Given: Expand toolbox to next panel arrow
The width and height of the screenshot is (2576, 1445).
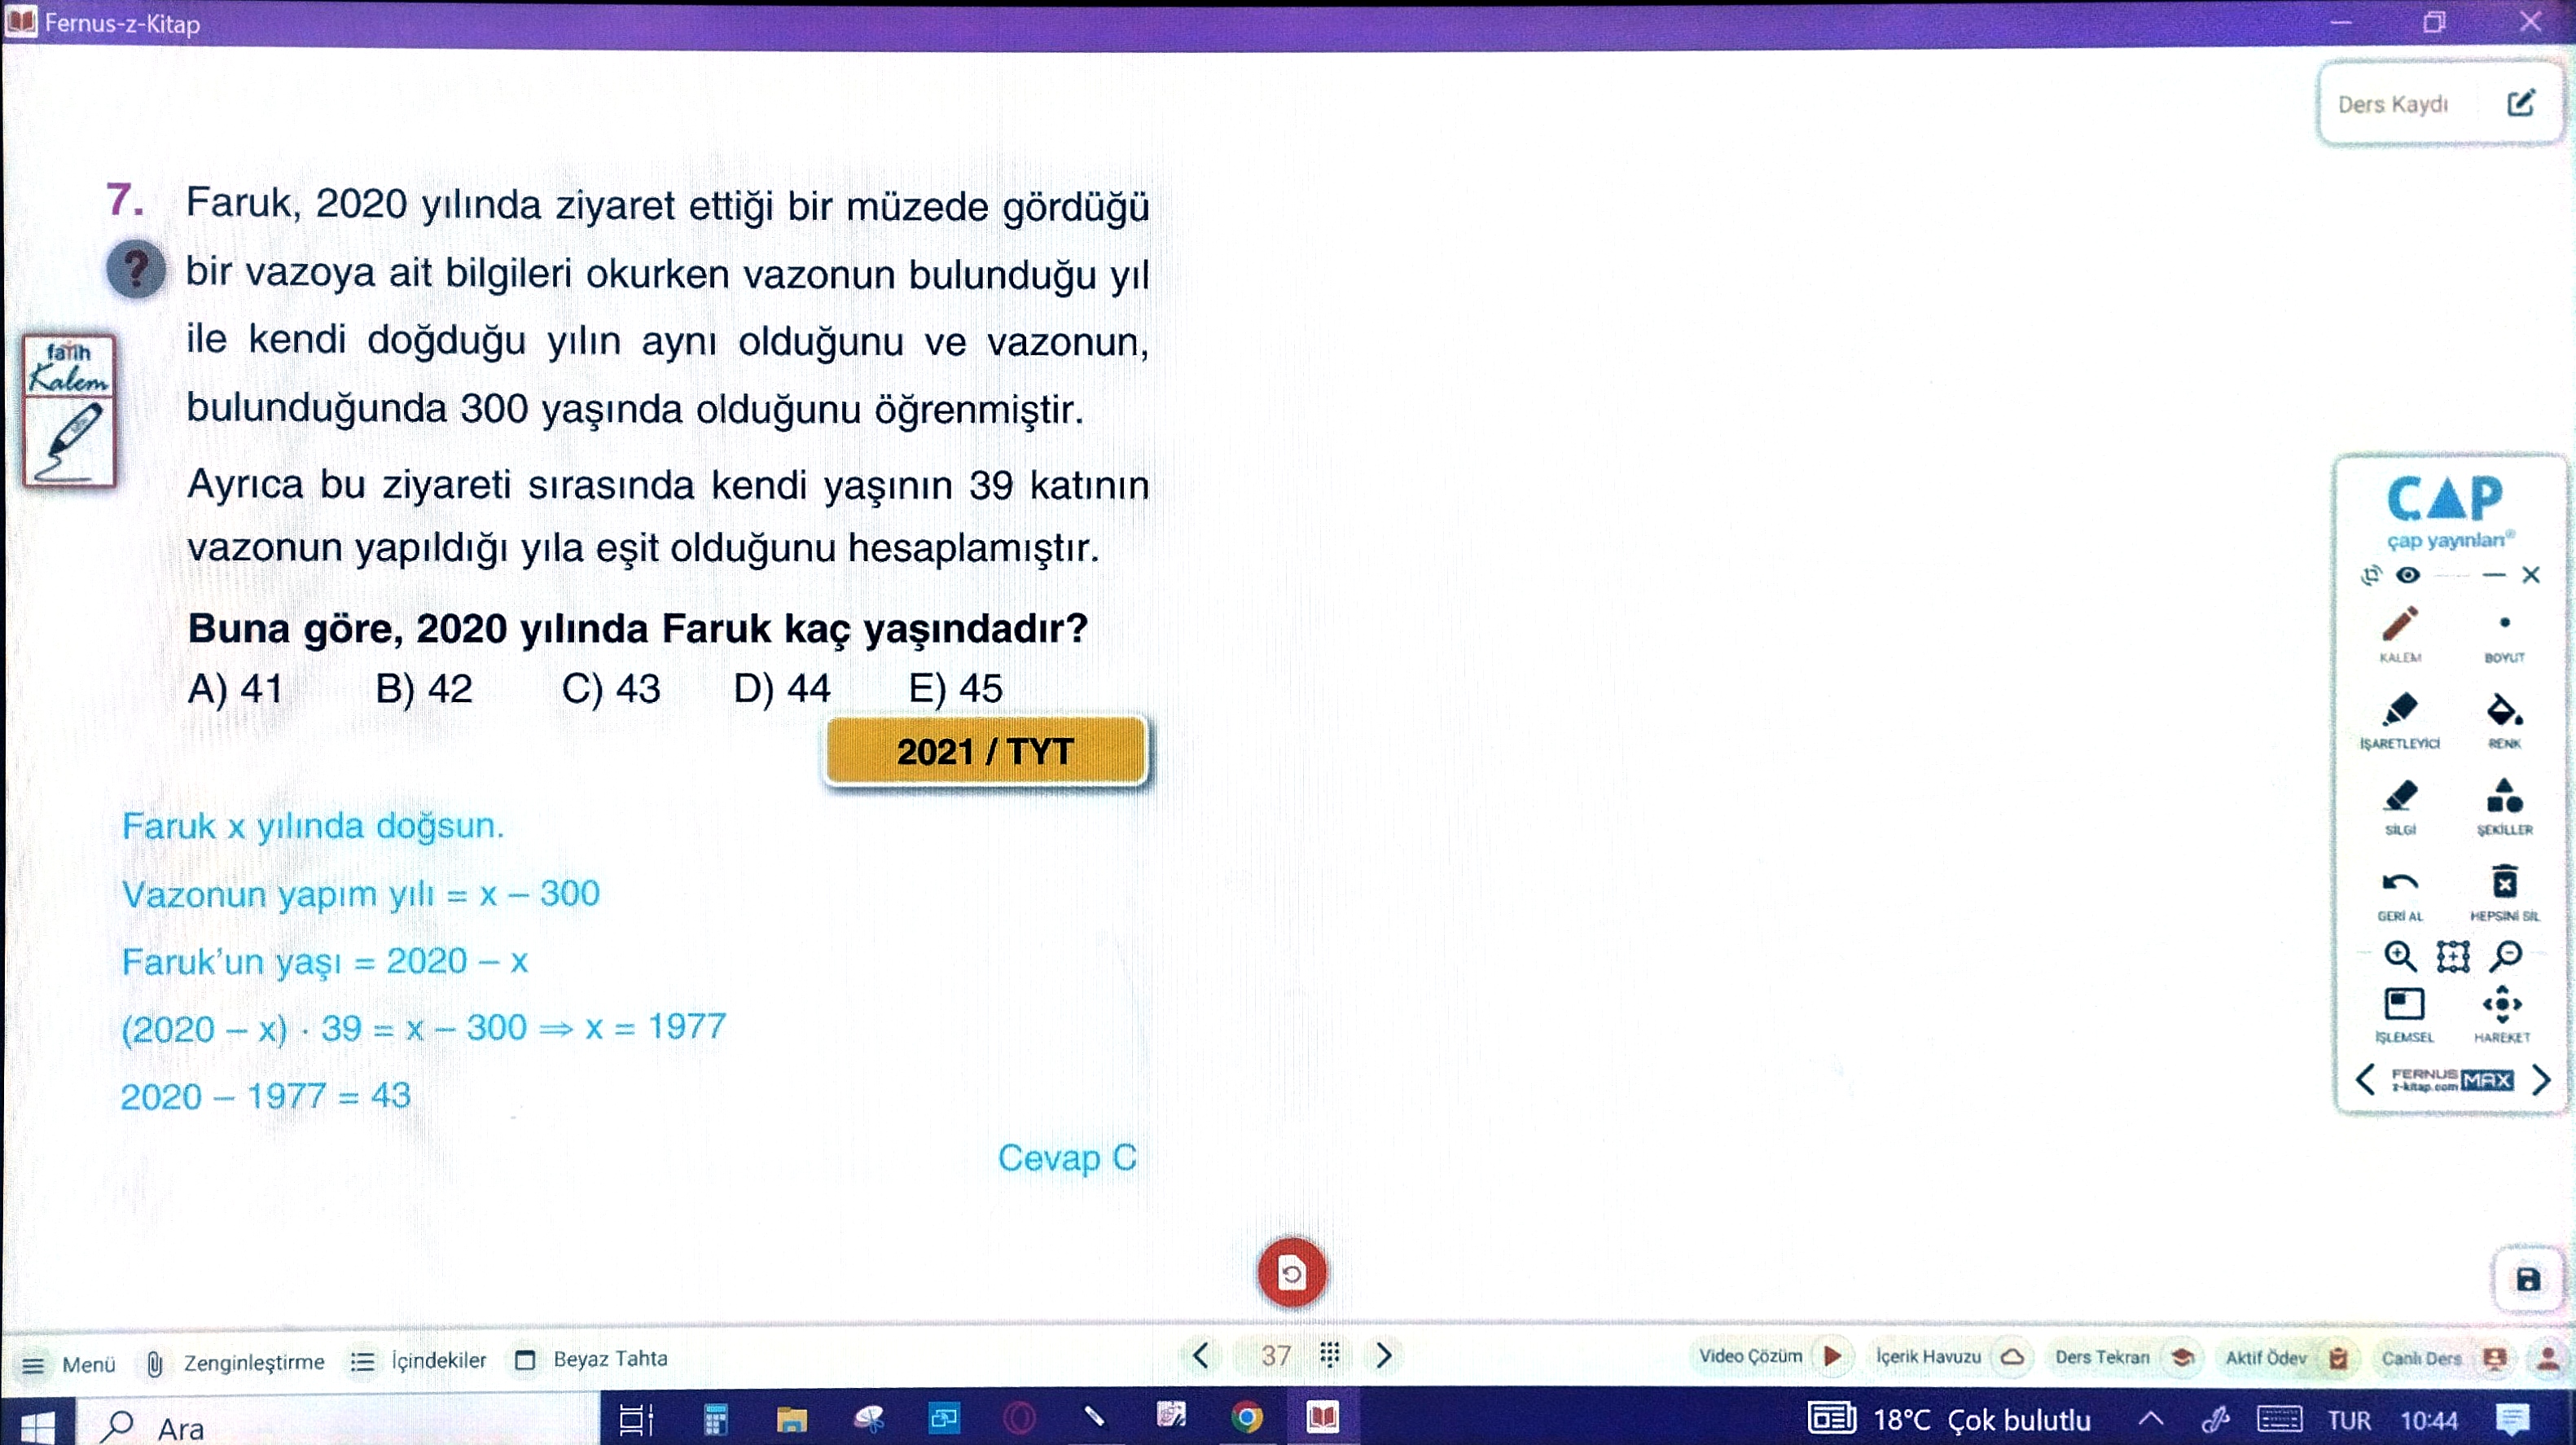Looking at the screenshot, I should [2541, 1080].
